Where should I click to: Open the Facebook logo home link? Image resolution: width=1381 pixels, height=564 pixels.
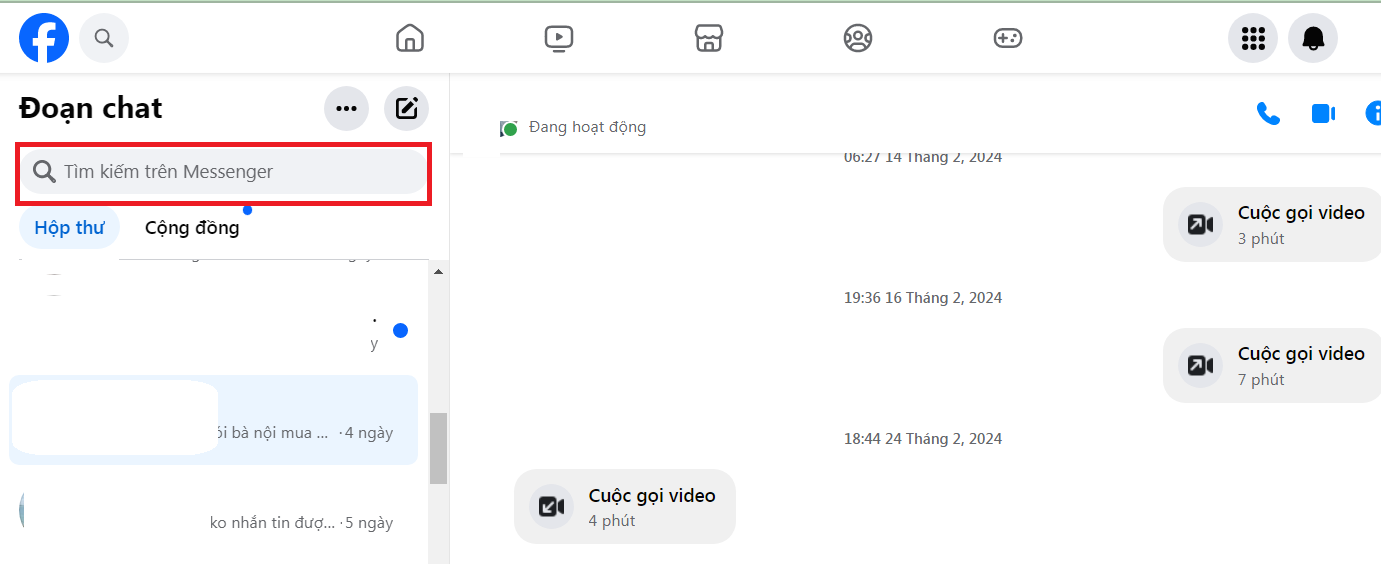44,38
